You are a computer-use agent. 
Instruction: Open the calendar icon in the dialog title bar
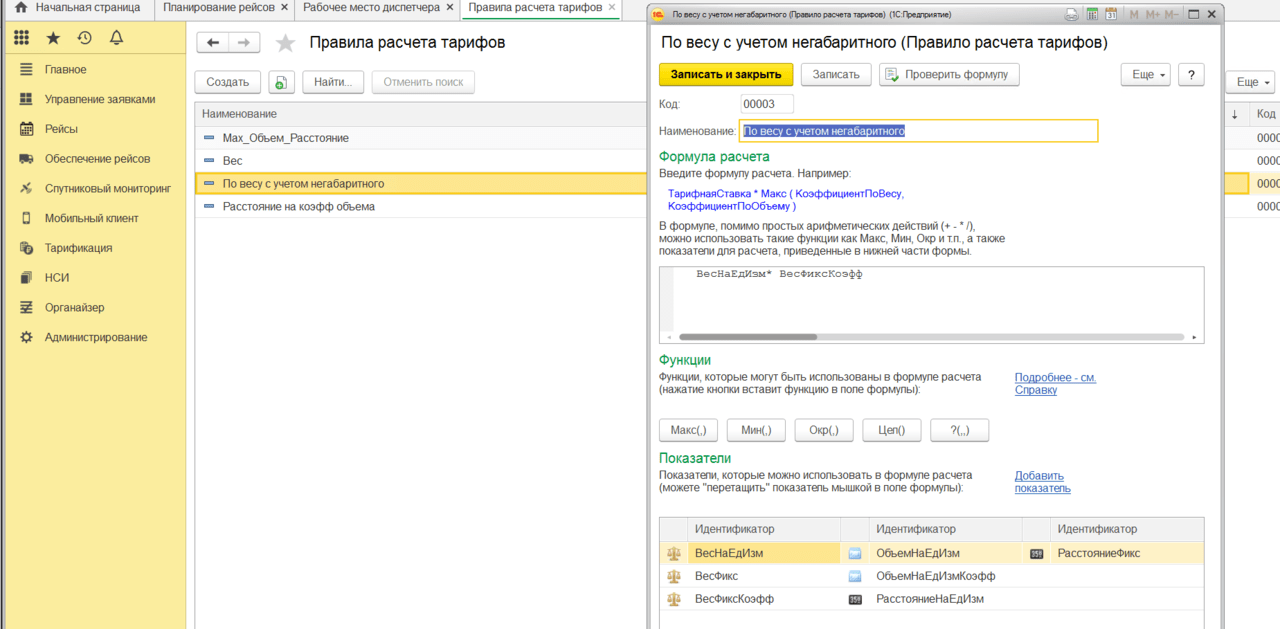(x=1111, y=15)
